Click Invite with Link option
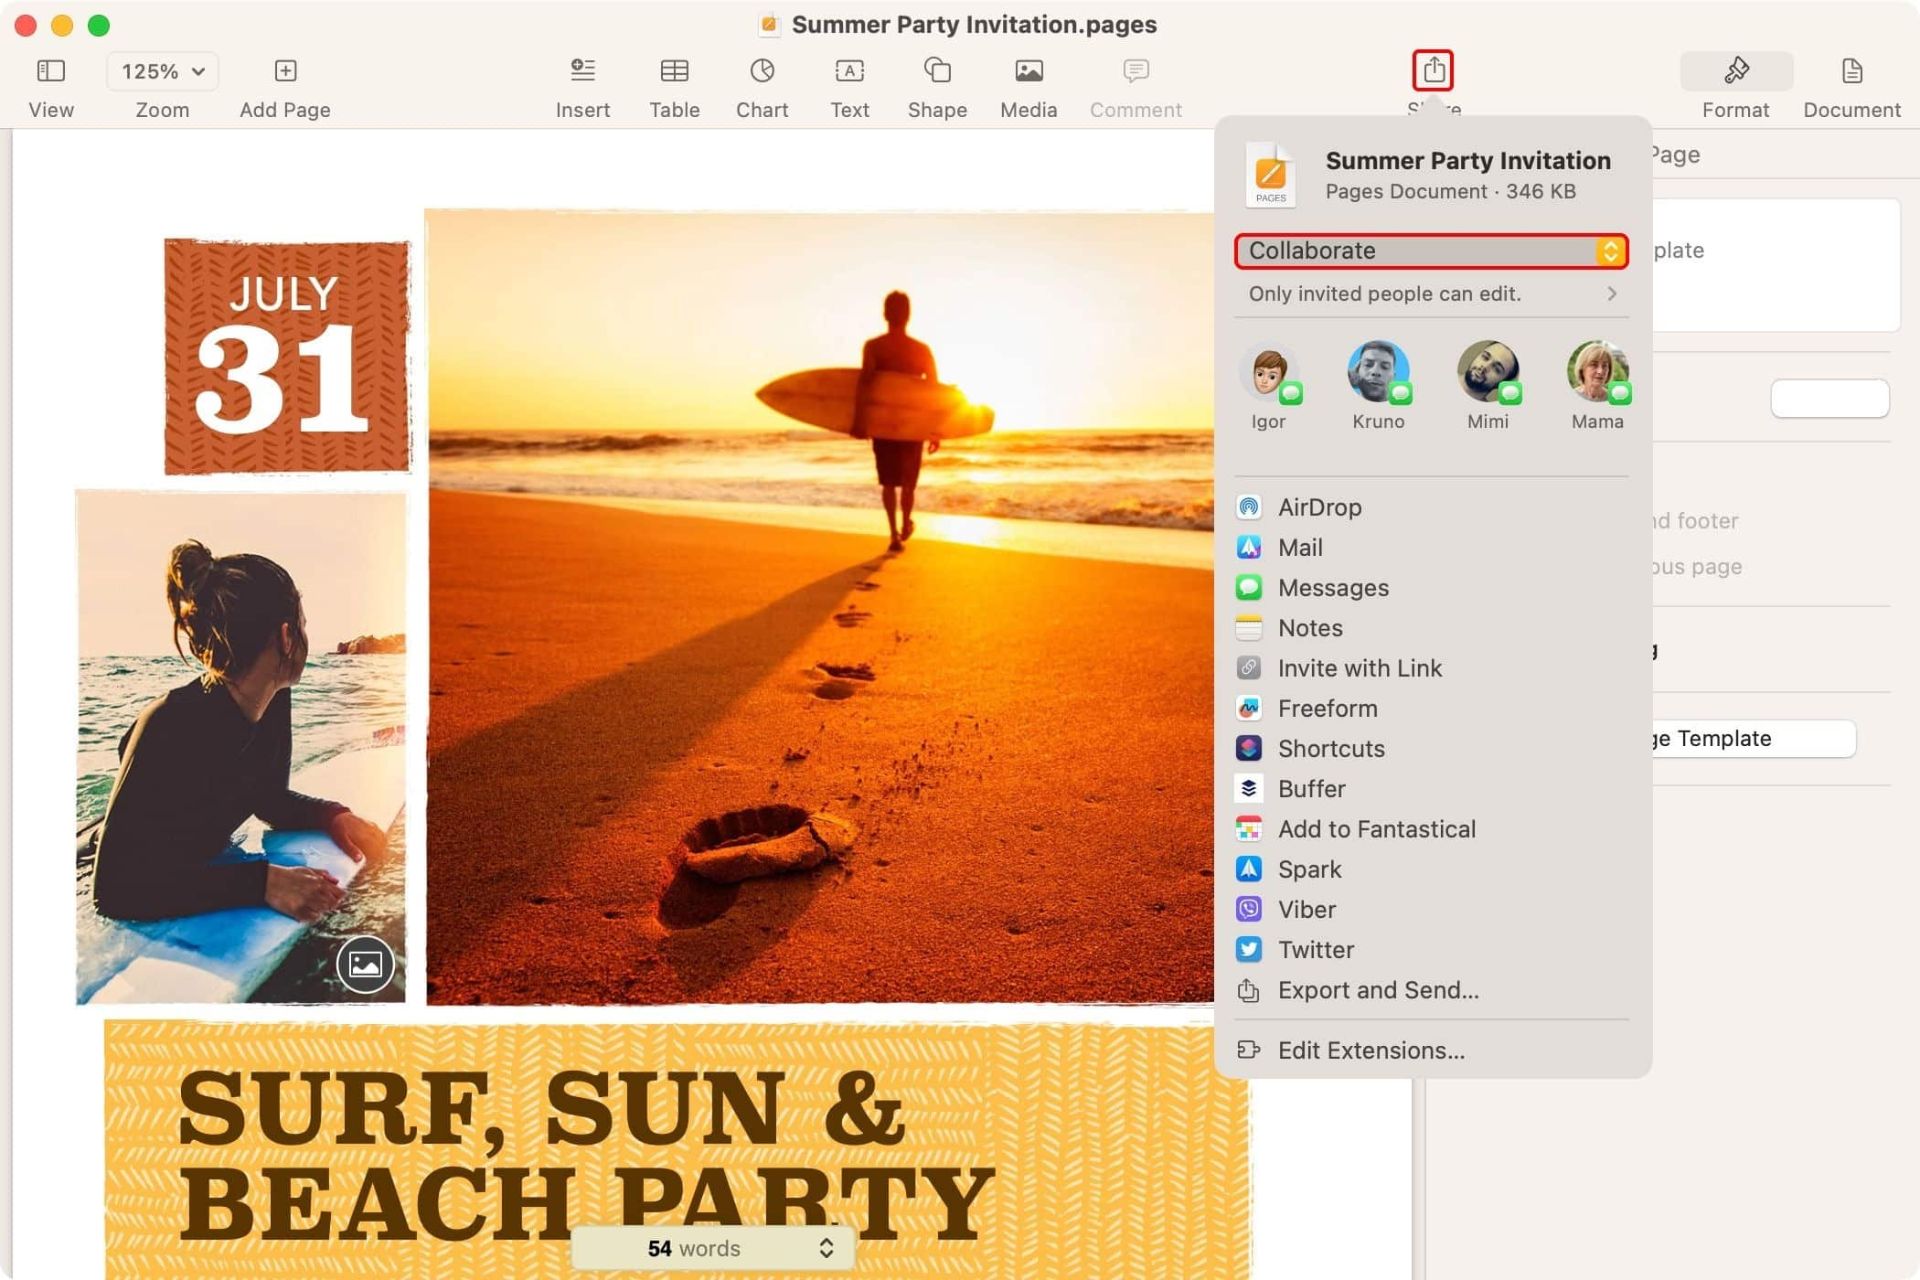The width and height of the screenshot is (1920, 1280). 1360,667
